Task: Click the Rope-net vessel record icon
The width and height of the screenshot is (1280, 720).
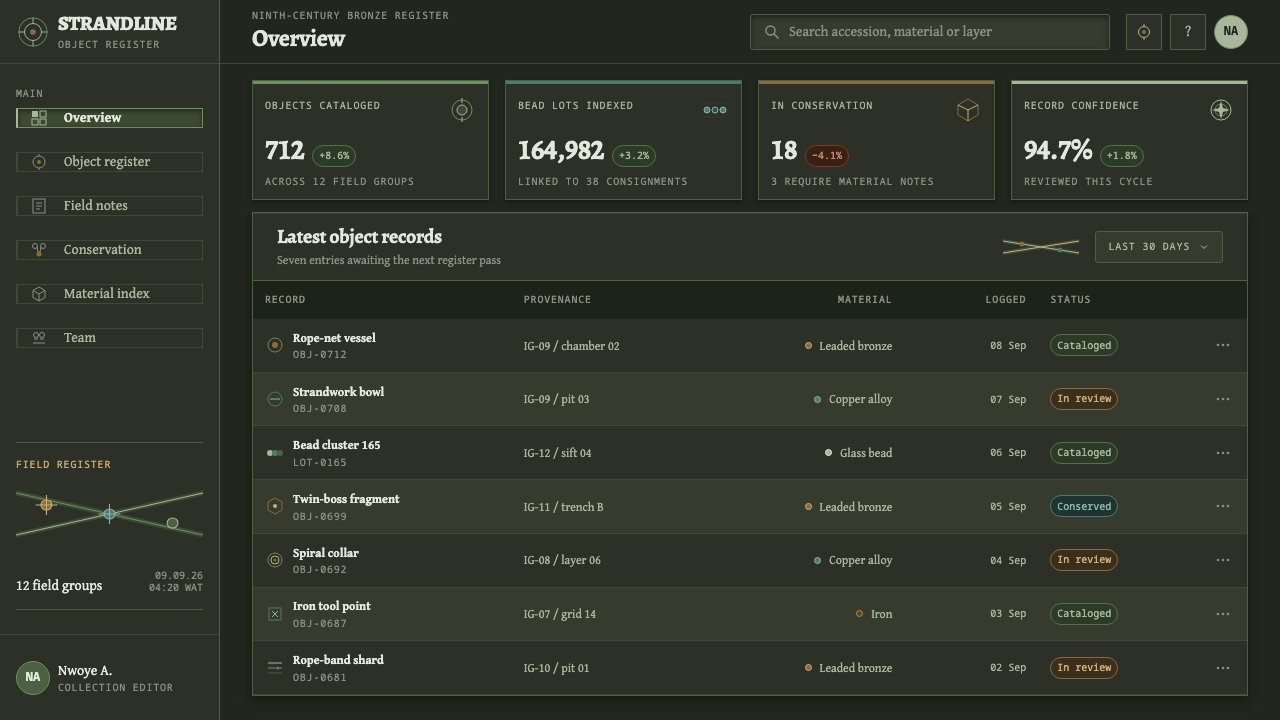Action: [275, 345]
